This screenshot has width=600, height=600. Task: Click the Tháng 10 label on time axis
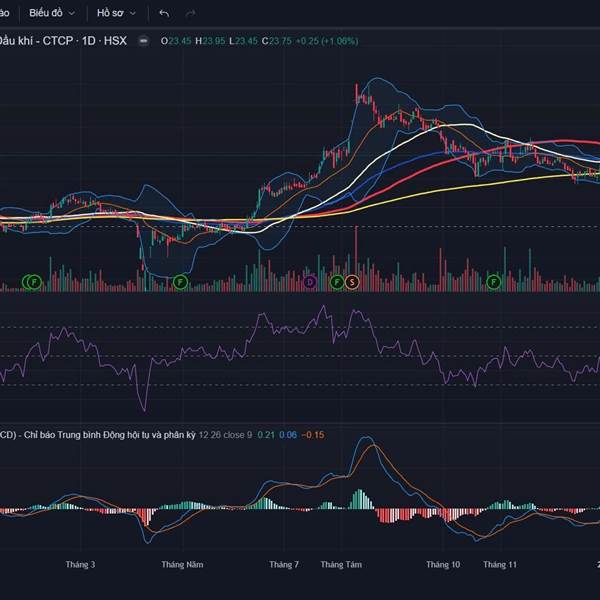443,565
